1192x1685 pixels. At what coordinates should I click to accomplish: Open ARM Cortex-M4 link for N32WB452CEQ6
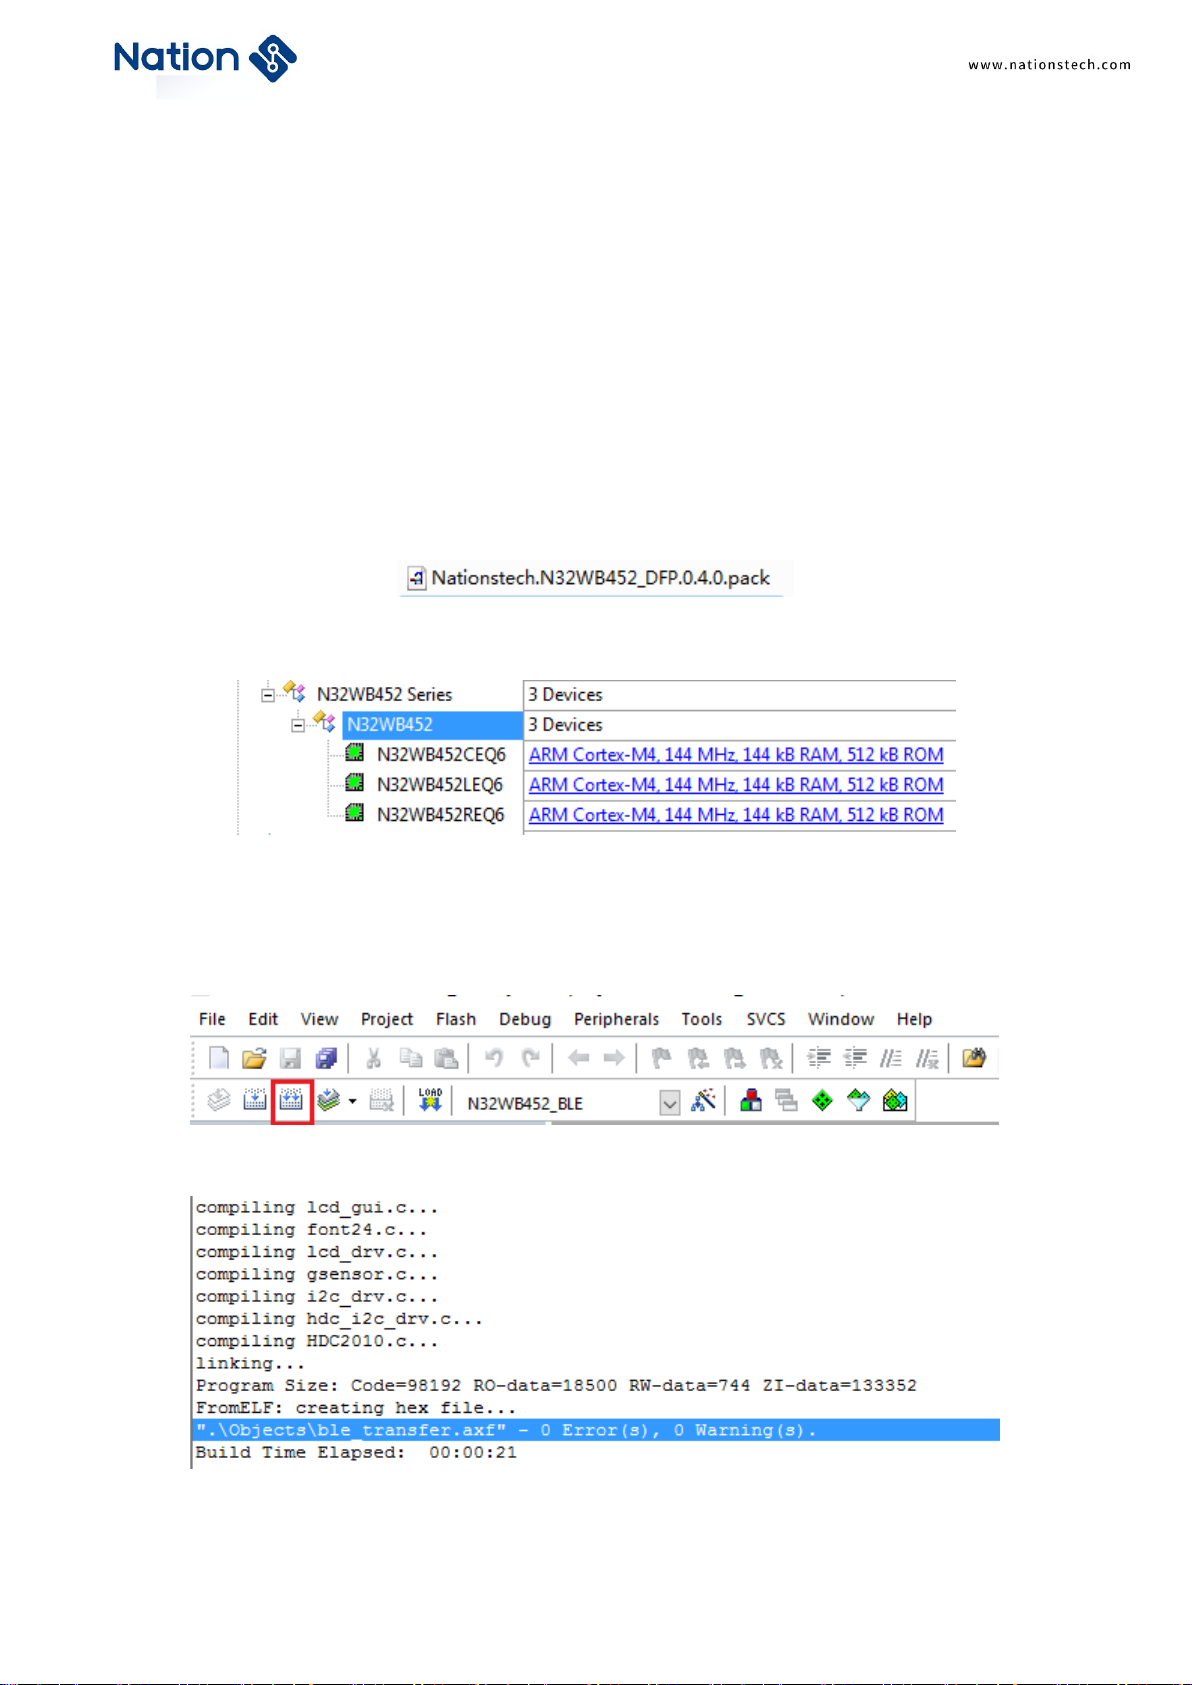click(736, 755)
